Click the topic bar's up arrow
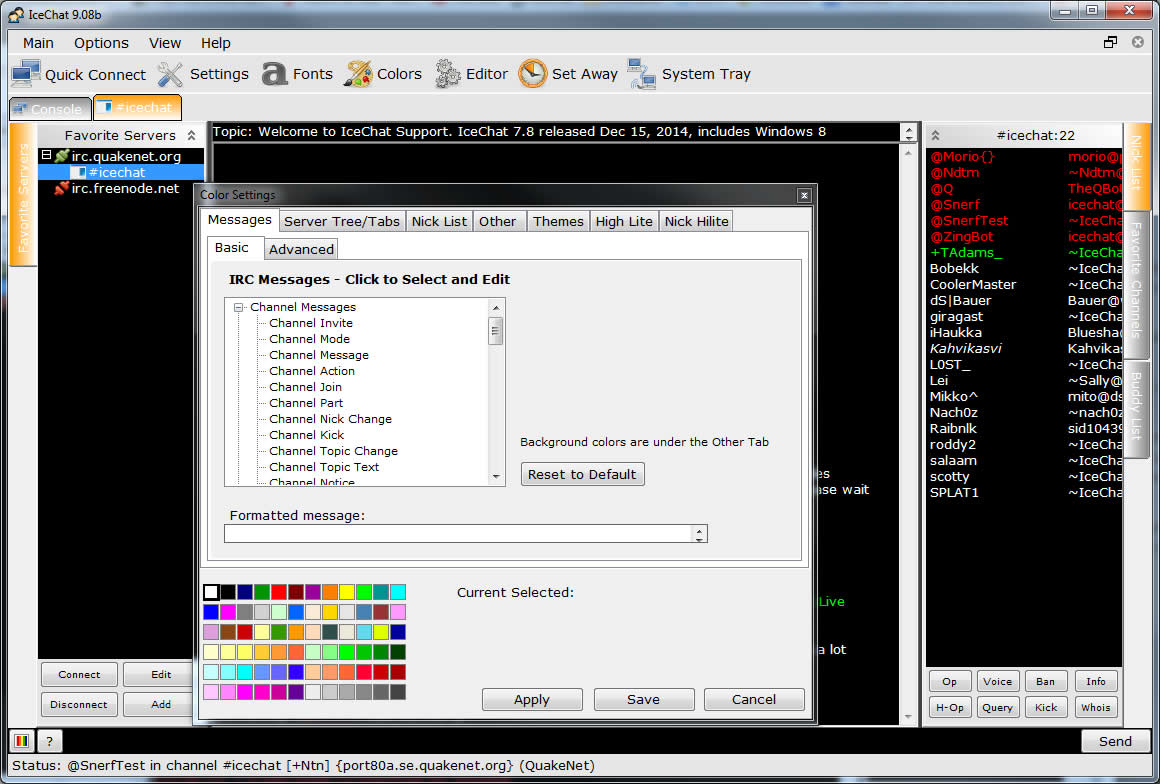Screen dimensions: 1160x784 [x=909, y=128]
